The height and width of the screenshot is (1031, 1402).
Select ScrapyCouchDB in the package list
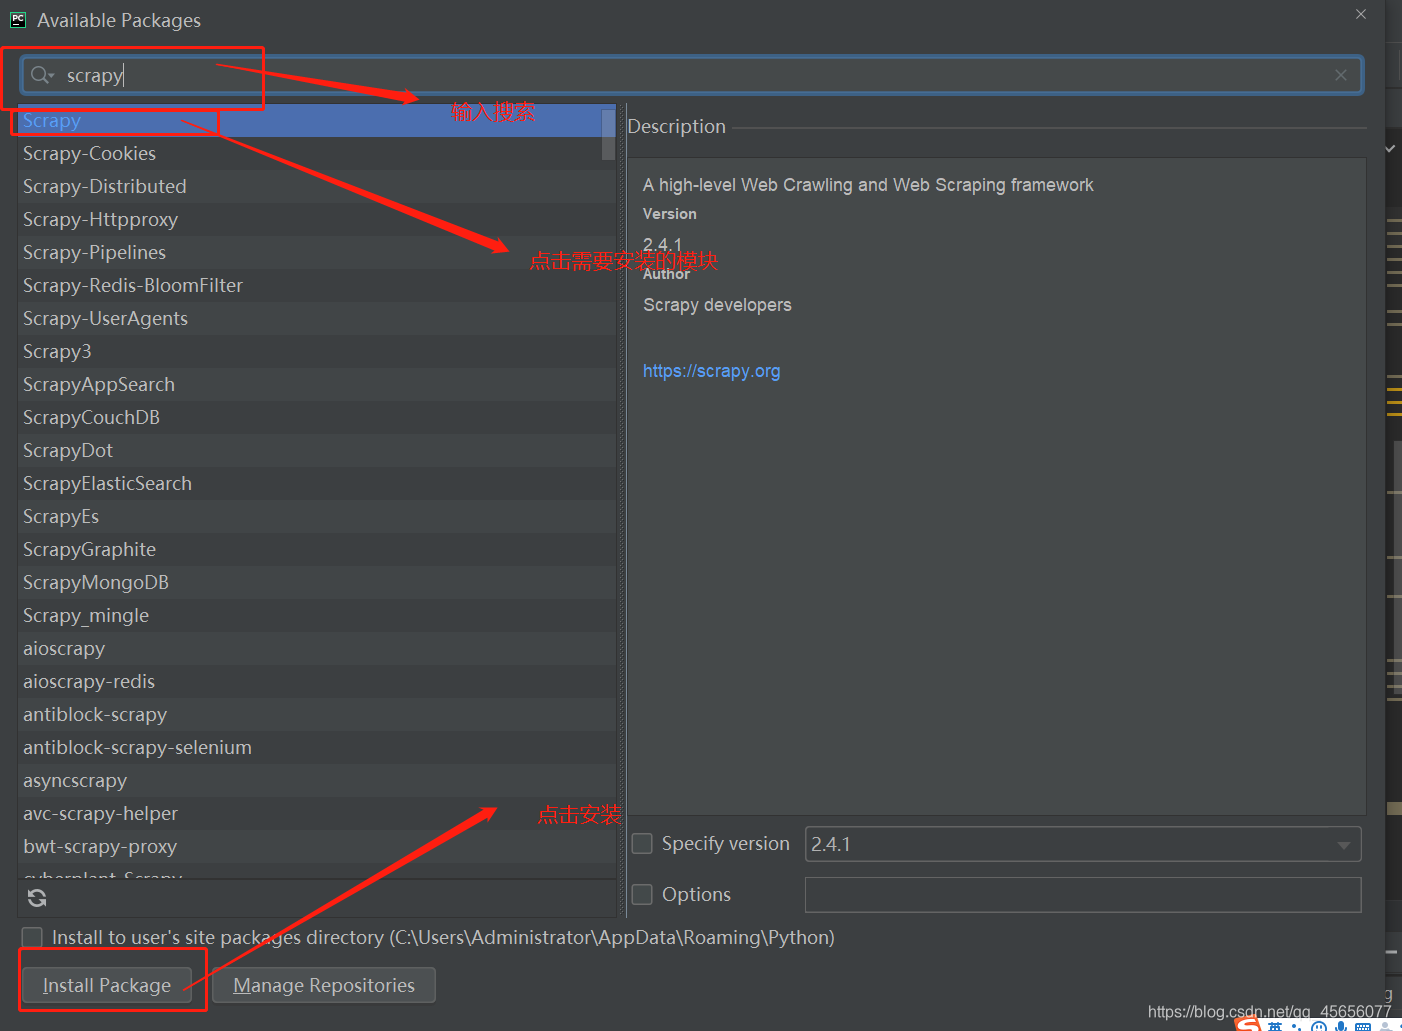[316, 417]
